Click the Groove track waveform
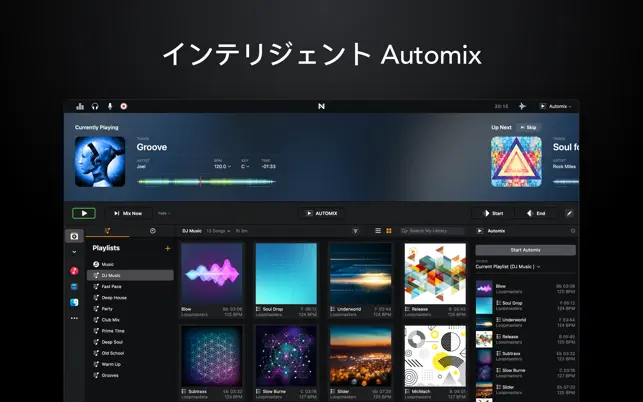The width and height of the screenshot is (643, 402). point(206,182)
